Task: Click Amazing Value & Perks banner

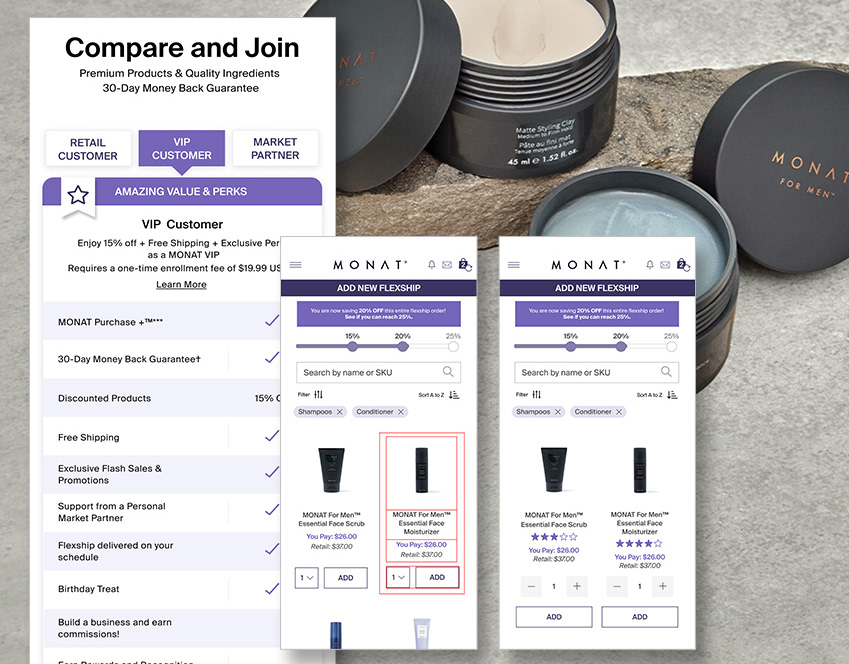Action: tap(182, 191)
